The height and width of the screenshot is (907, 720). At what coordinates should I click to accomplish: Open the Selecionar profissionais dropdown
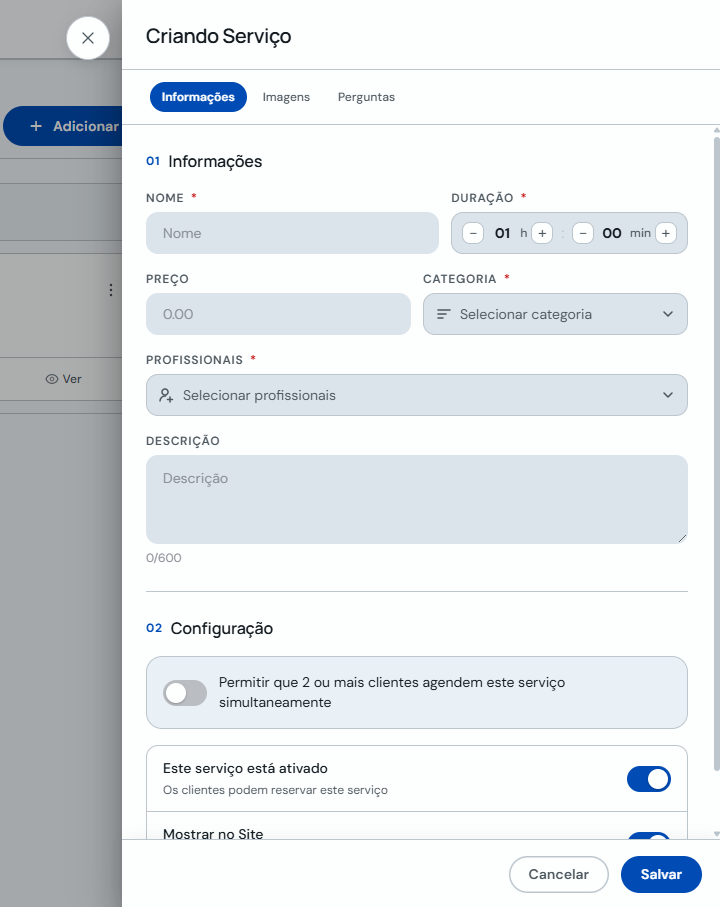pos(416,395)
